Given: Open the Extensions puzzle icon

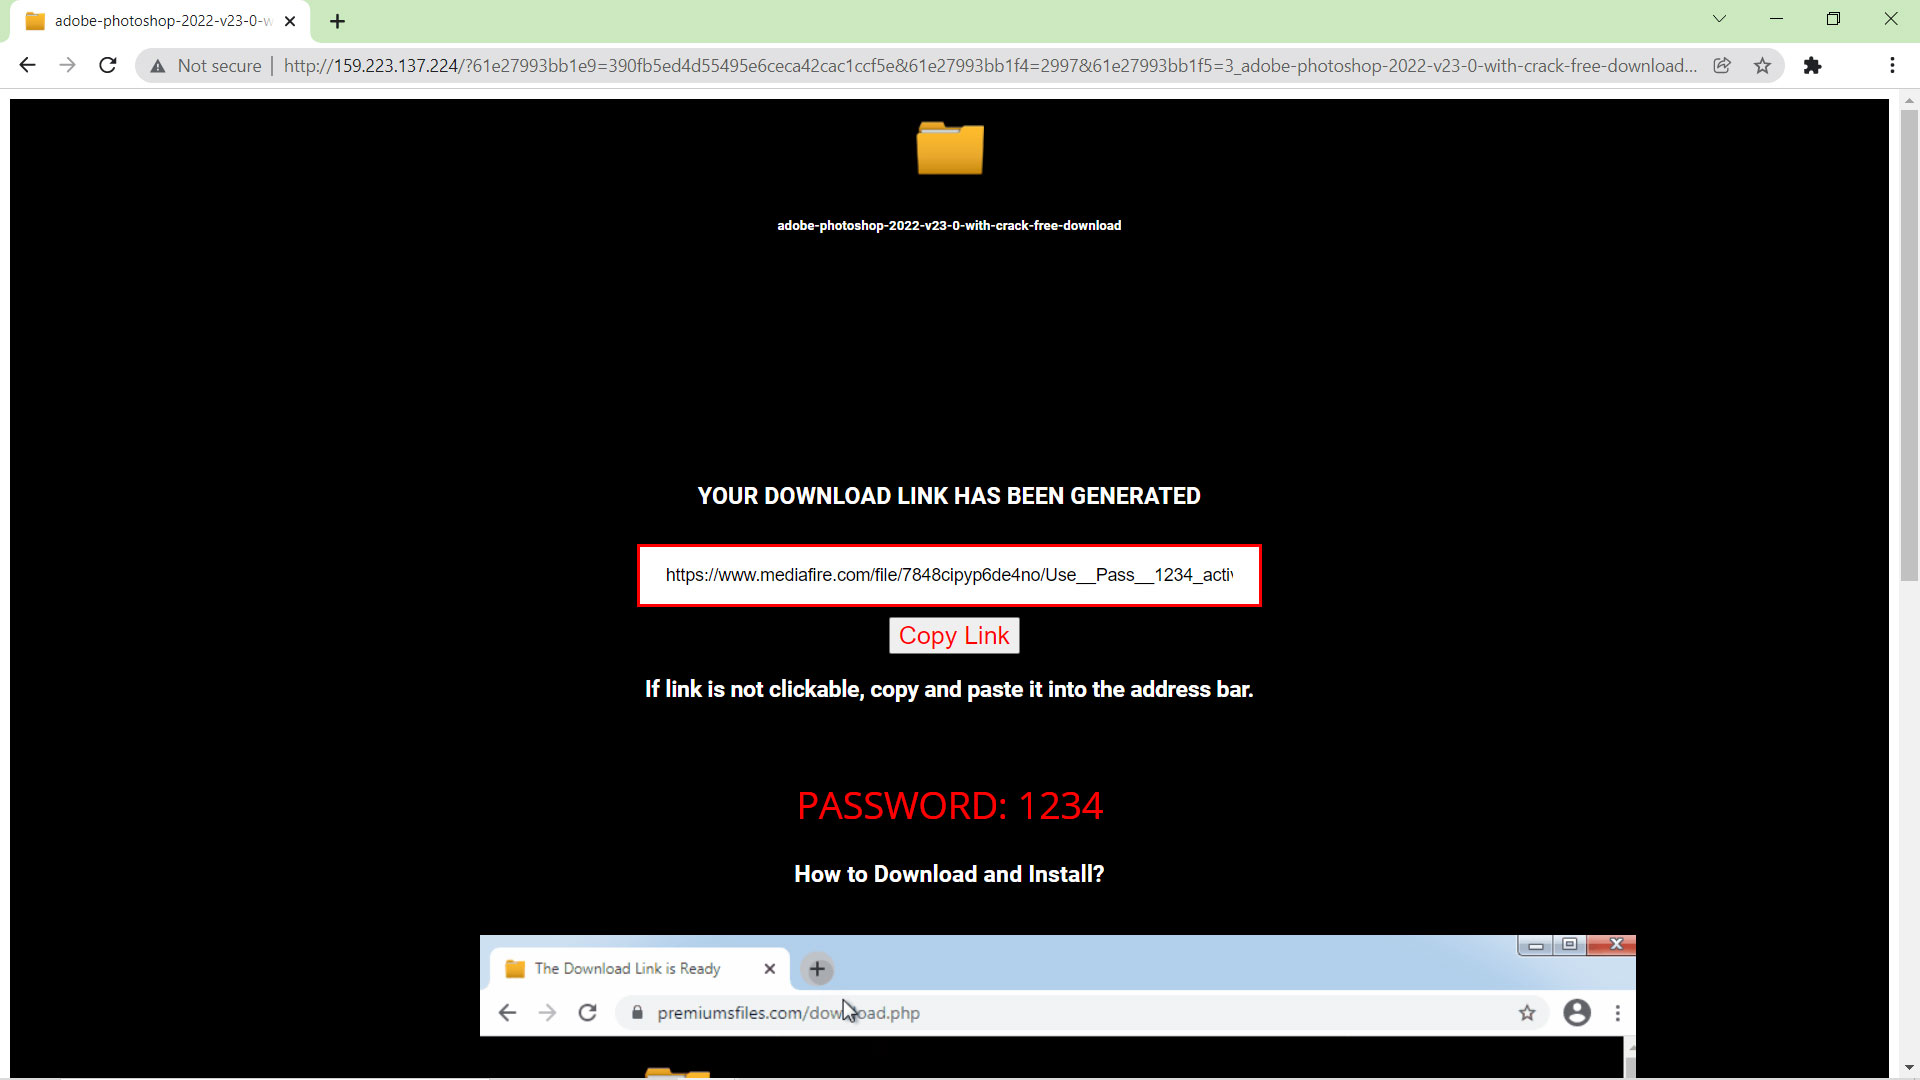Looking at the screenshot, I should pyautogui.click(x=1812, y=65).
